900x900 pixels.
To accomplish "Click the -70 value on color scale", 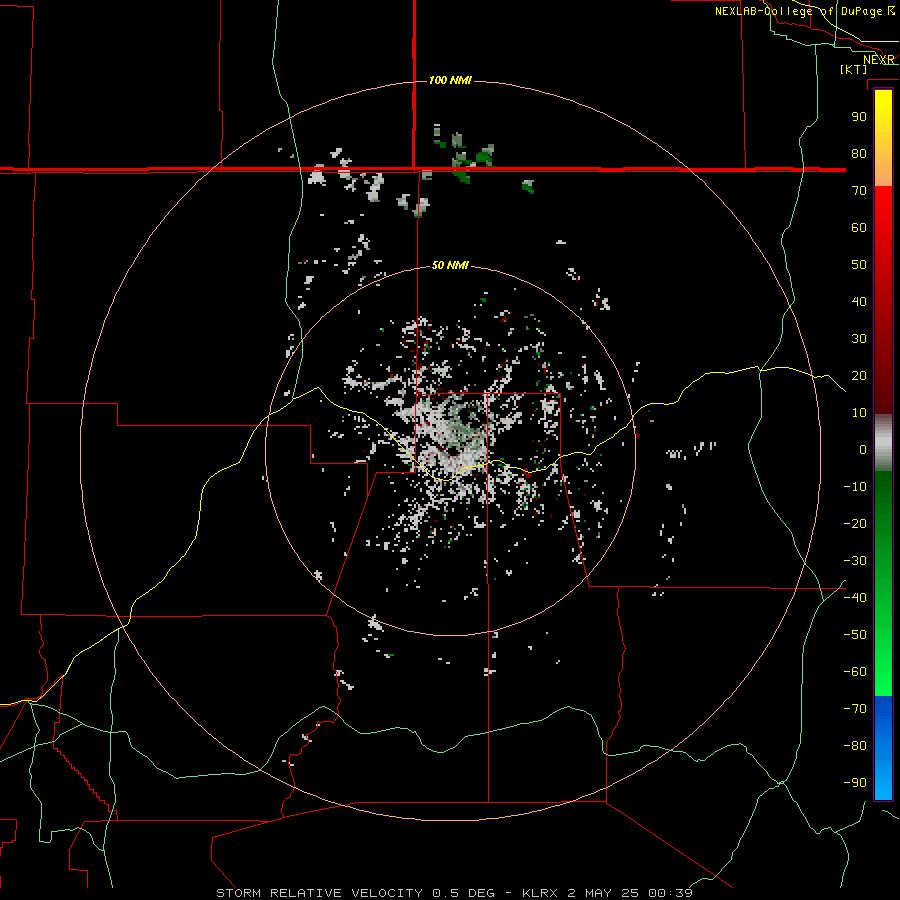I will [855, 709].
